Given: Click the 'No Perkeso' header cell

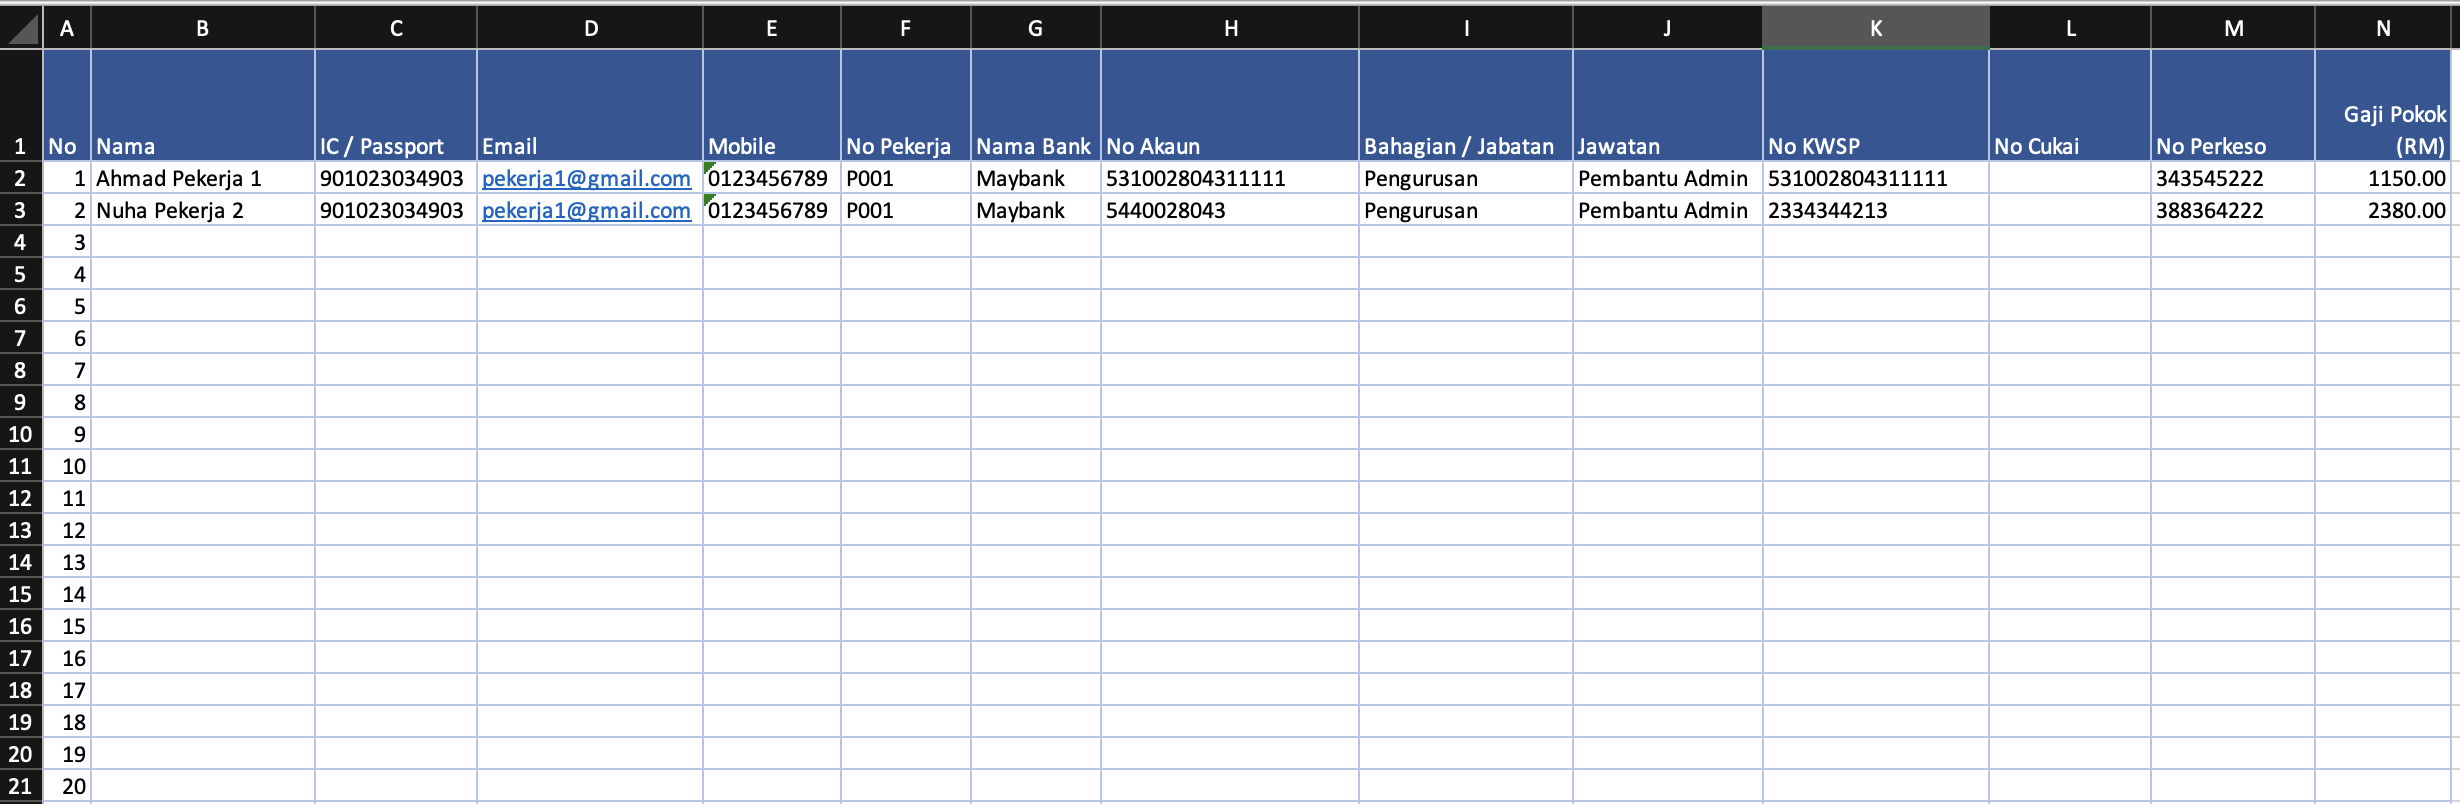Looking at the screenshot, I should (x=2233, y=105).
